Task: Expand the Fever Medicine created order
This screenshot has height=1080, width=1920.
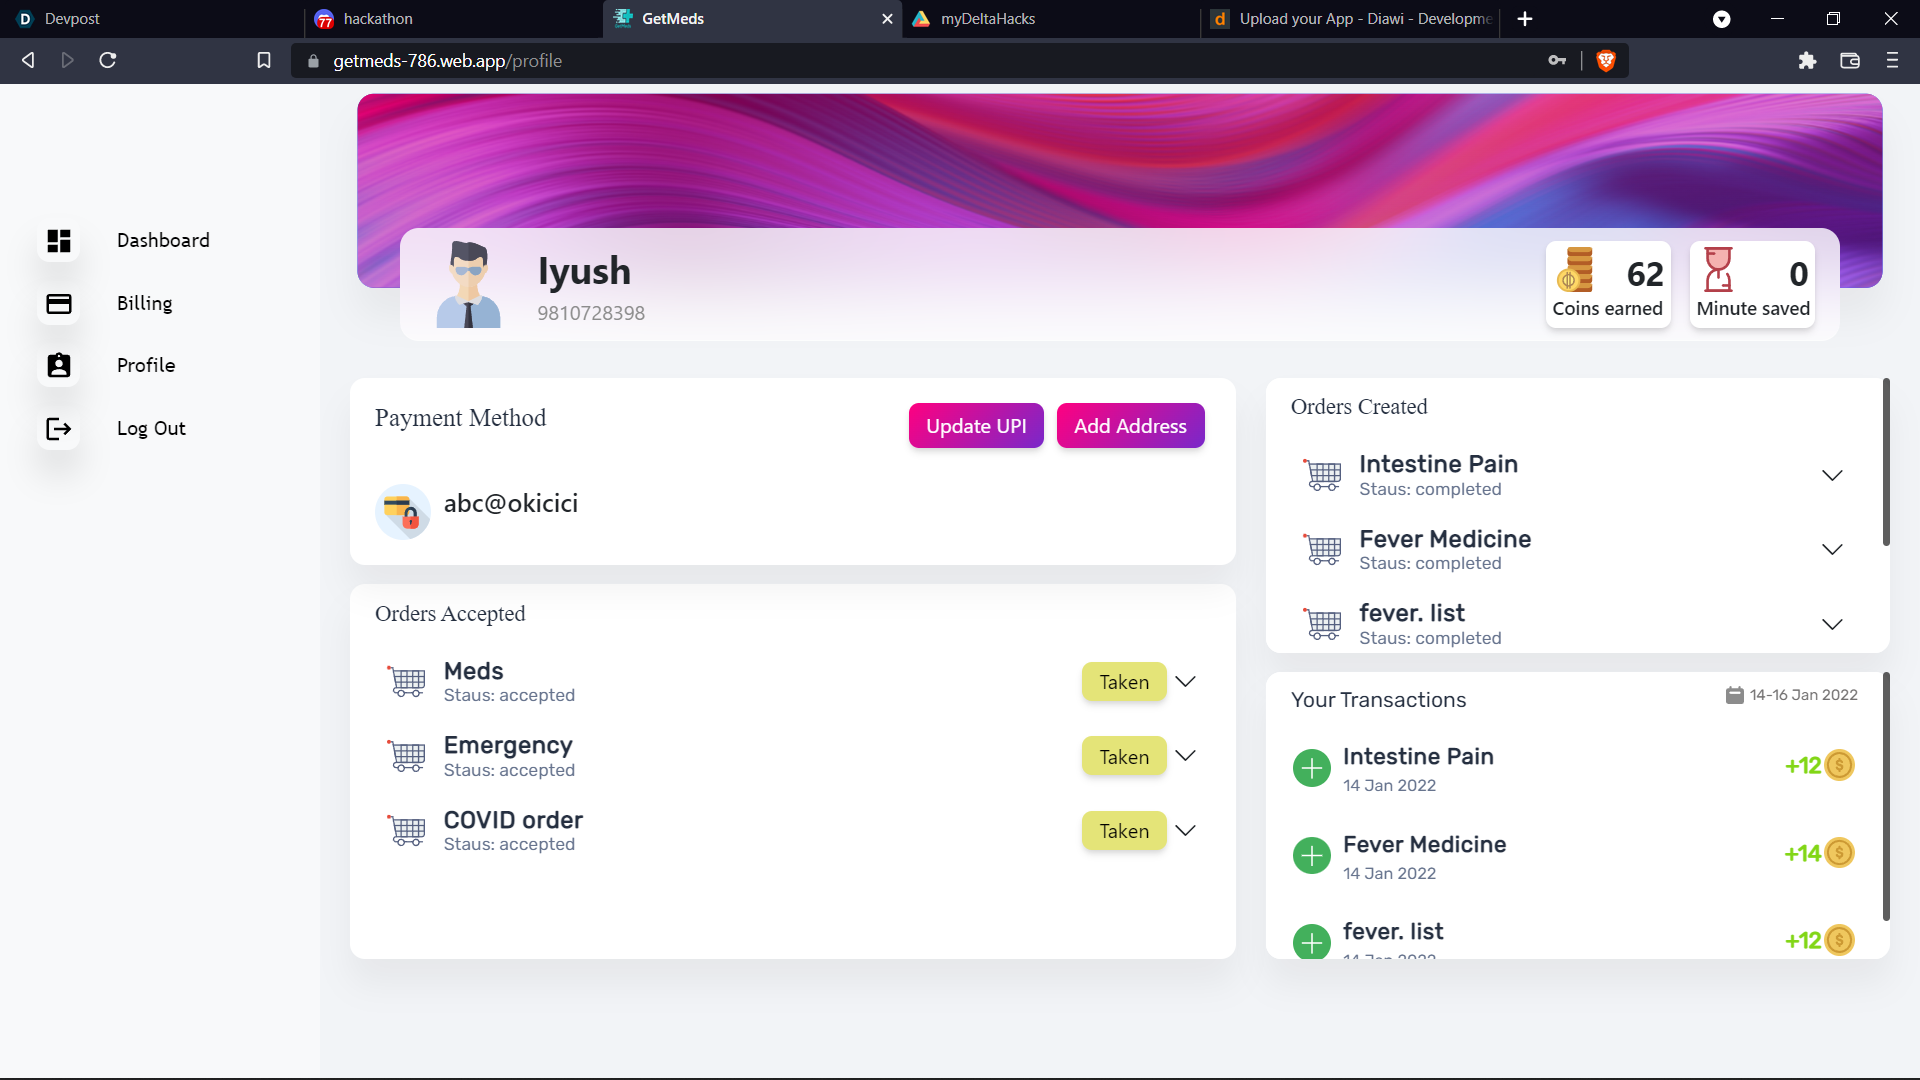Action: click(1831, 550)
